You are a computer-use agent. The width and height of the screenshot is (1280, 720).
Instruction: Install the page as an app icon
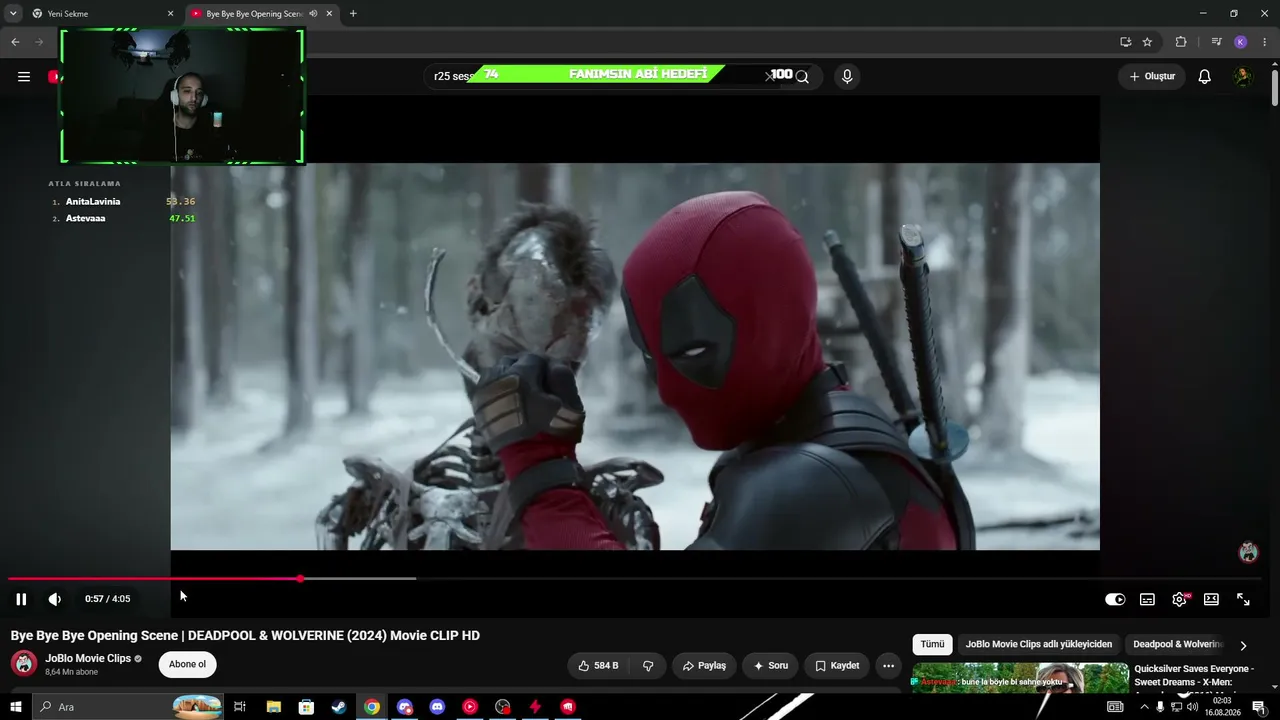pos(1125,42)
